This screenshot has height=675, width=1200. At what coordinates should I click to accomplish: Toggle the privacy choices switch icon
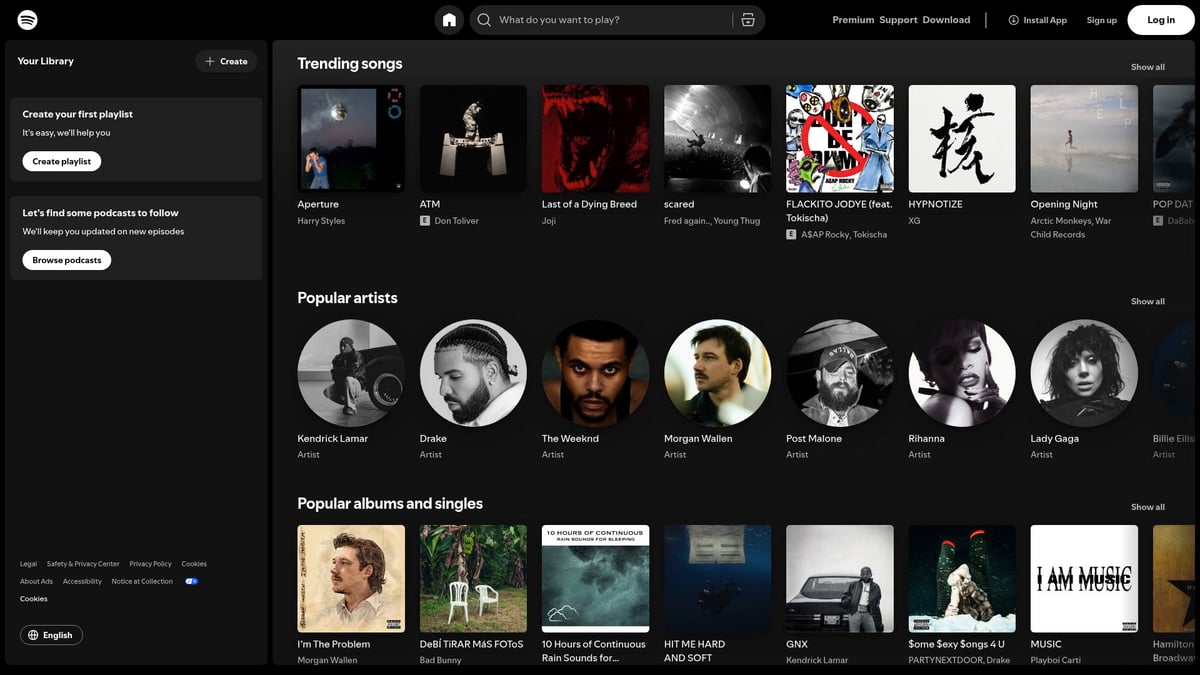coord(191,581)
